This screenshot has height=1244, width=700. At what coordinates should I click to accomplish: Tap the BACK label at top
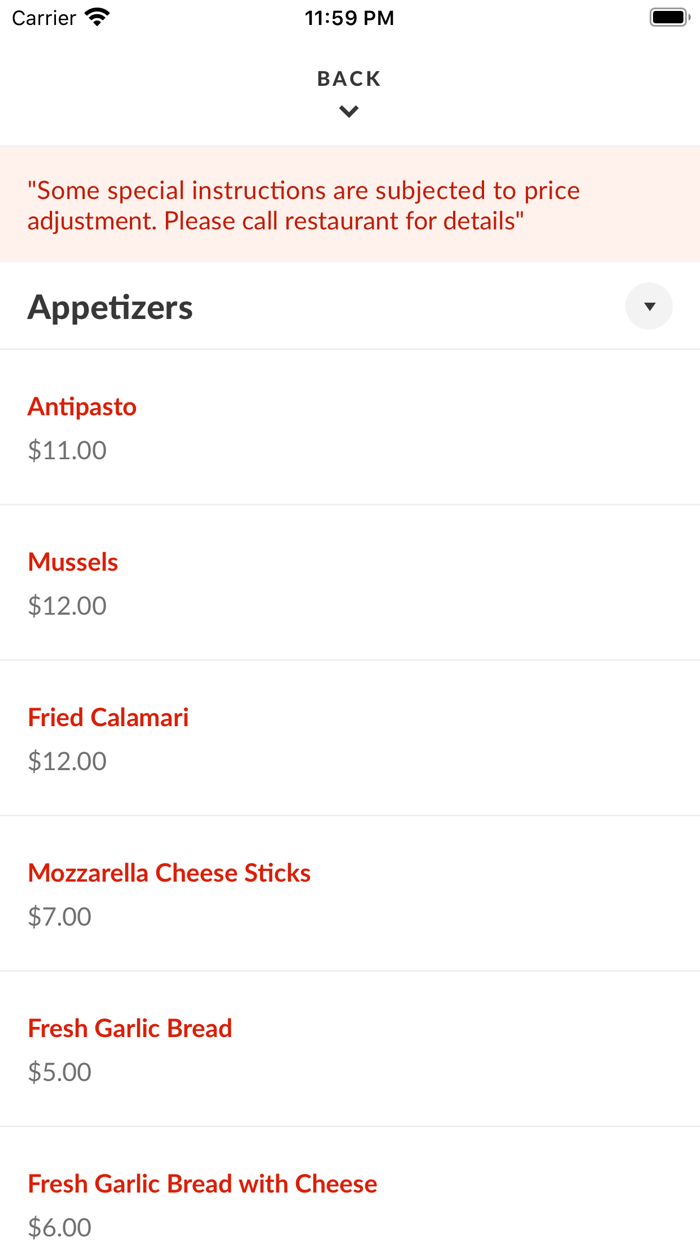pyautogui.click(x=349, y=79)
